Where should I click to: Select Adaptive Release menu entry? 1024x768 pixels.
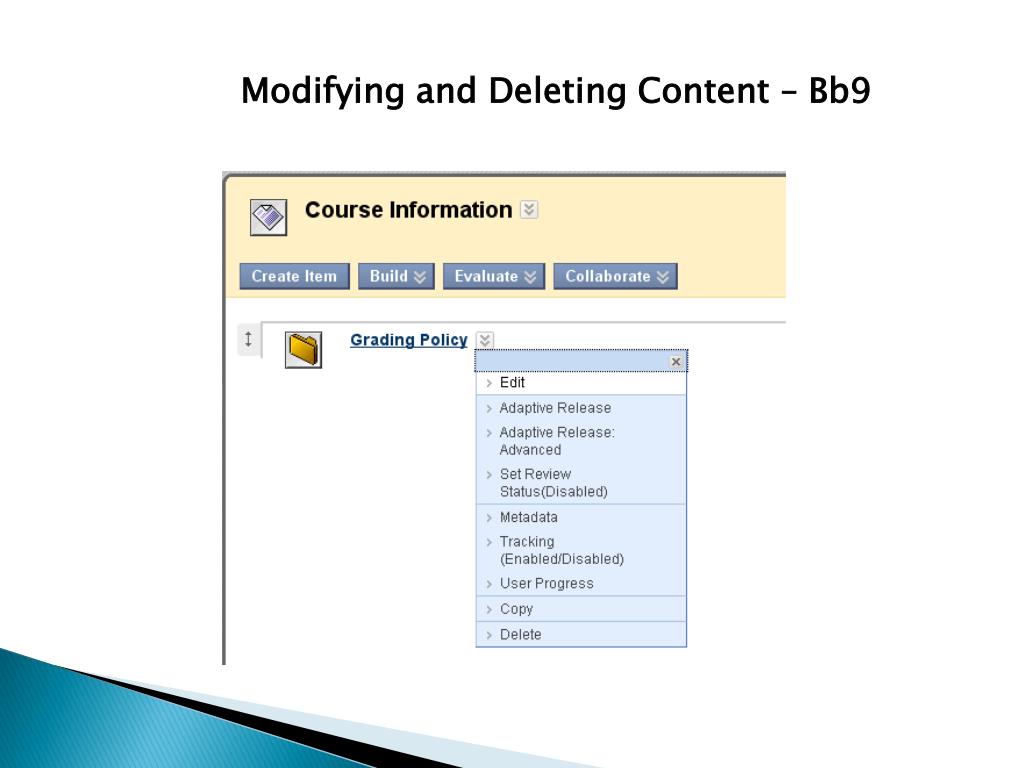(x=581, y=408)
